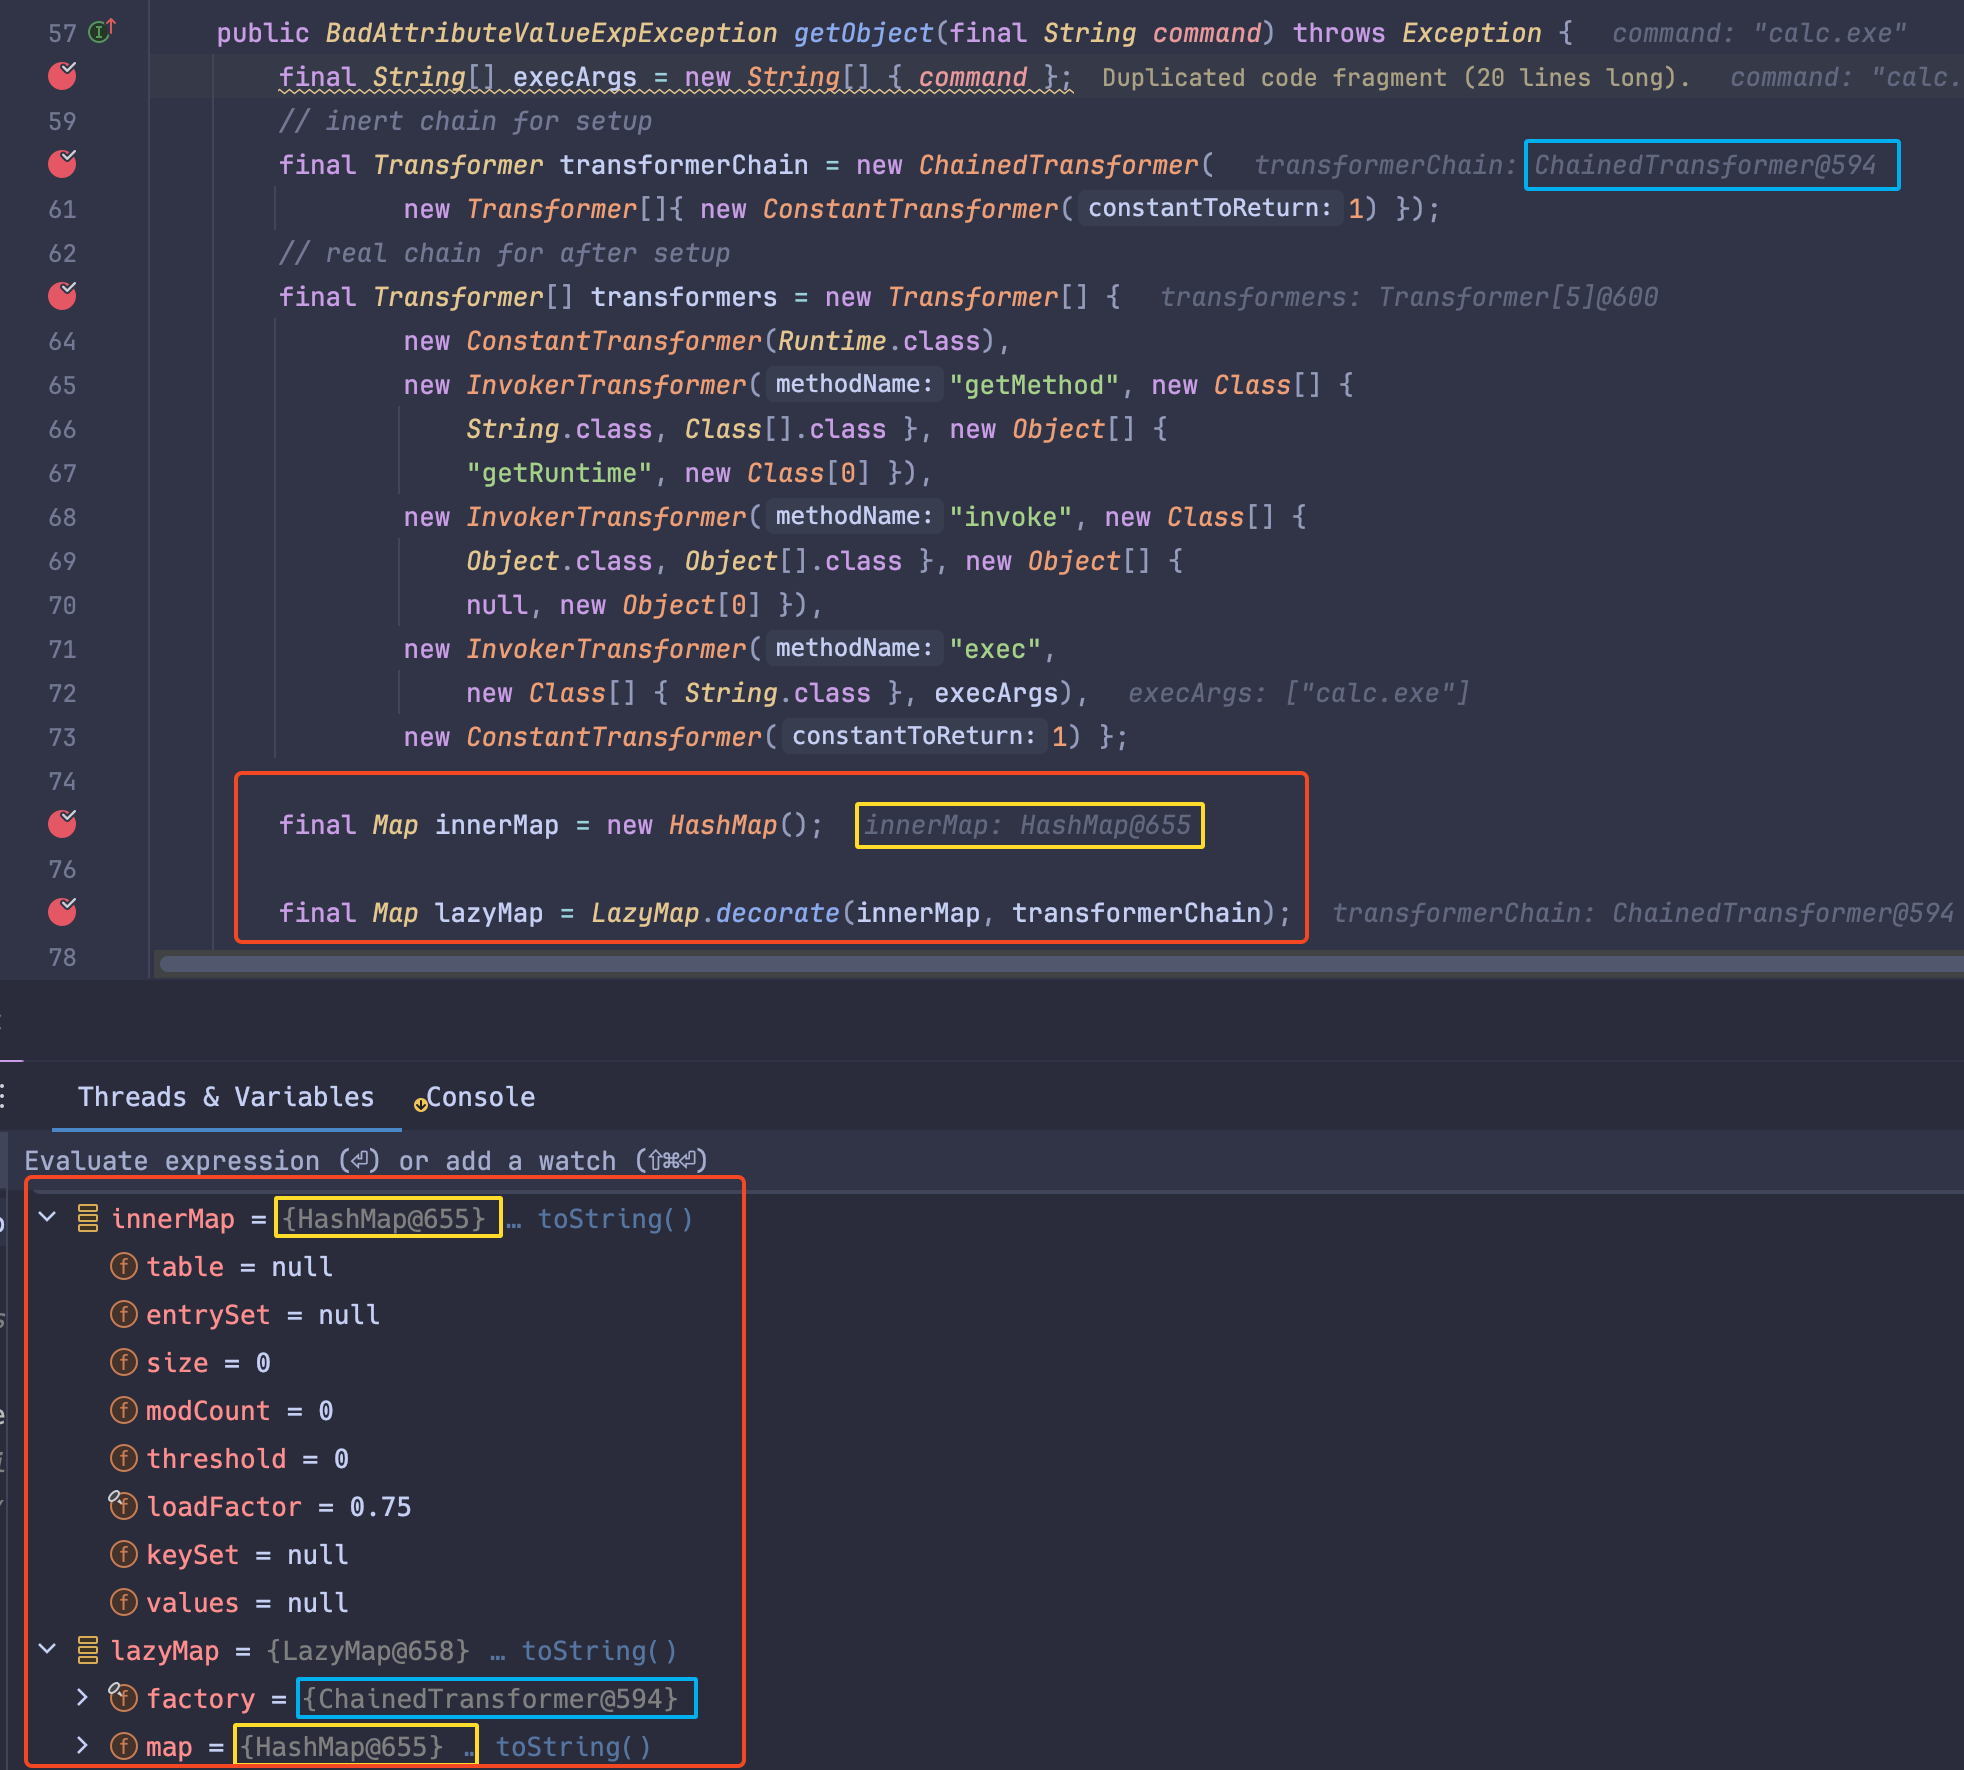Toggle the breakpoint on the execArgs line
Image resolution: width=1964 pixels, height=1770 pixels.
coord(63,76)
